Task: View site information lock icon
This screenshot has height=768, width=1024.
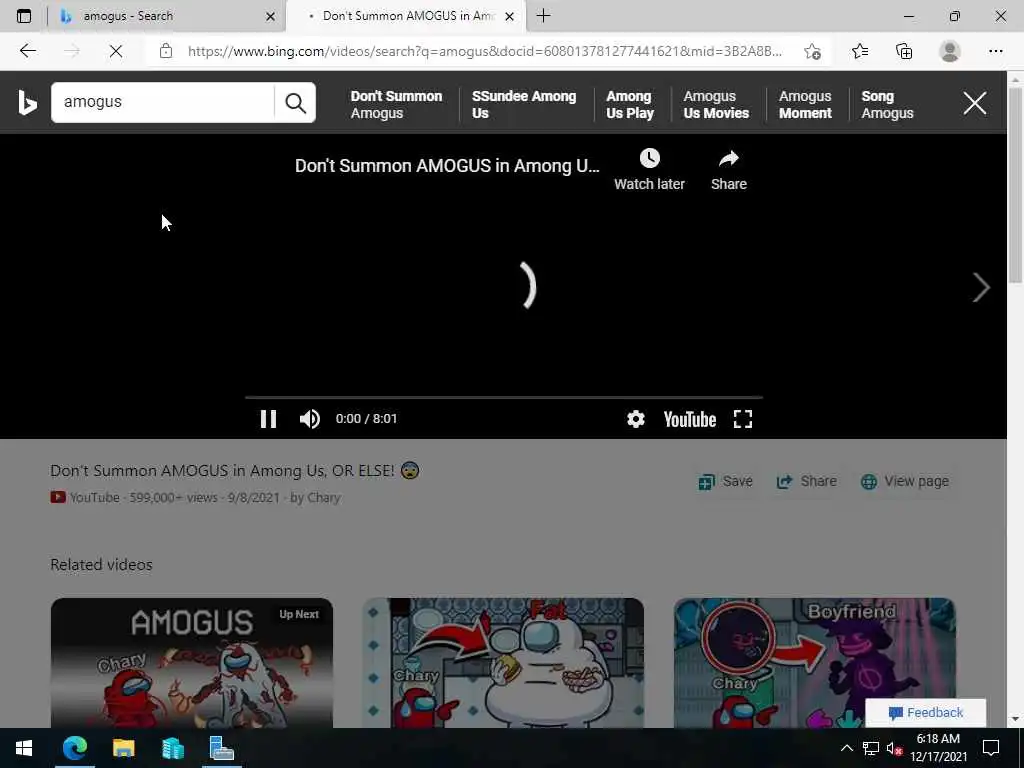Action: pyautogui.click(x=166, y=51)
